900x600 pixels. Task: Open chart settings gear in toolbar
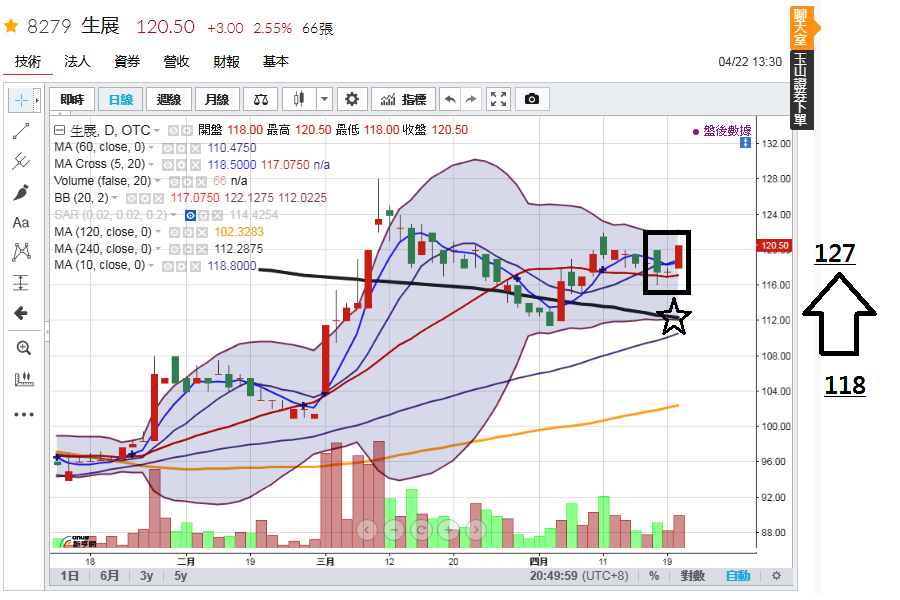(x=351, y=99)
